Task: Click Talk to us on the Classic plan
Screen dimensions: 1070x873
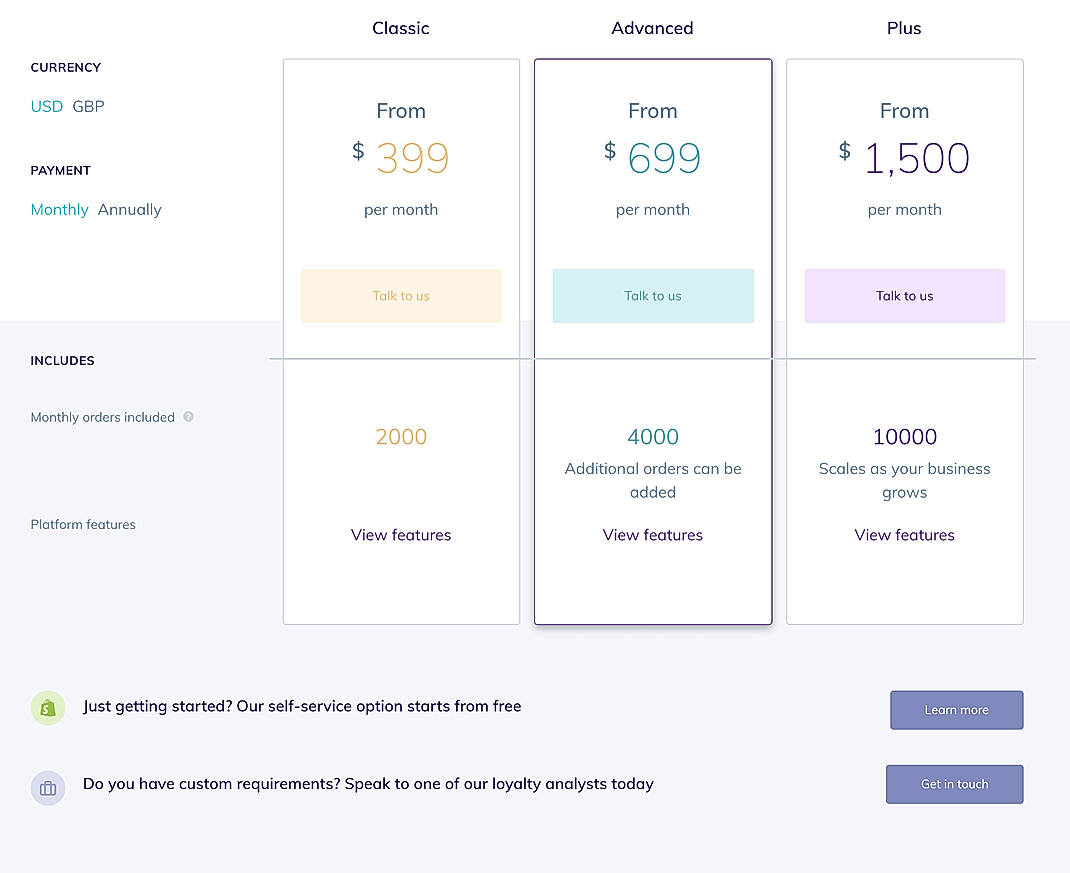Action: [x=401, y=295]
